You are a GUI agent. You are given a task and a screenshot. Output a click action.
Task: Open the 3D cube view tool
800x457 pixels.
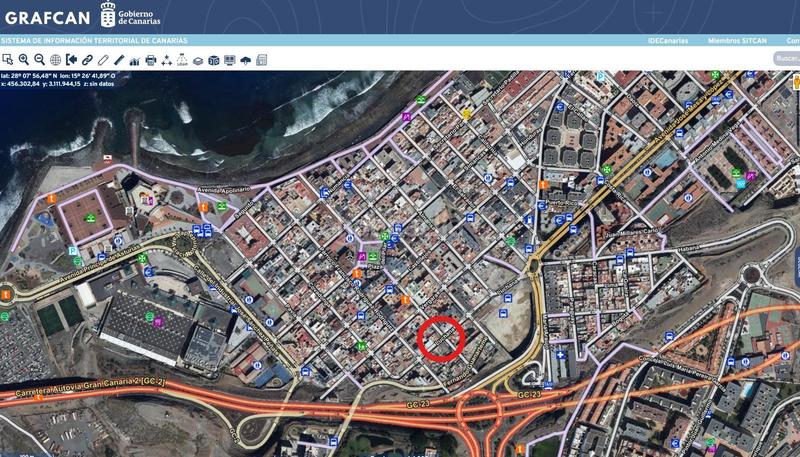click(214, 60)
